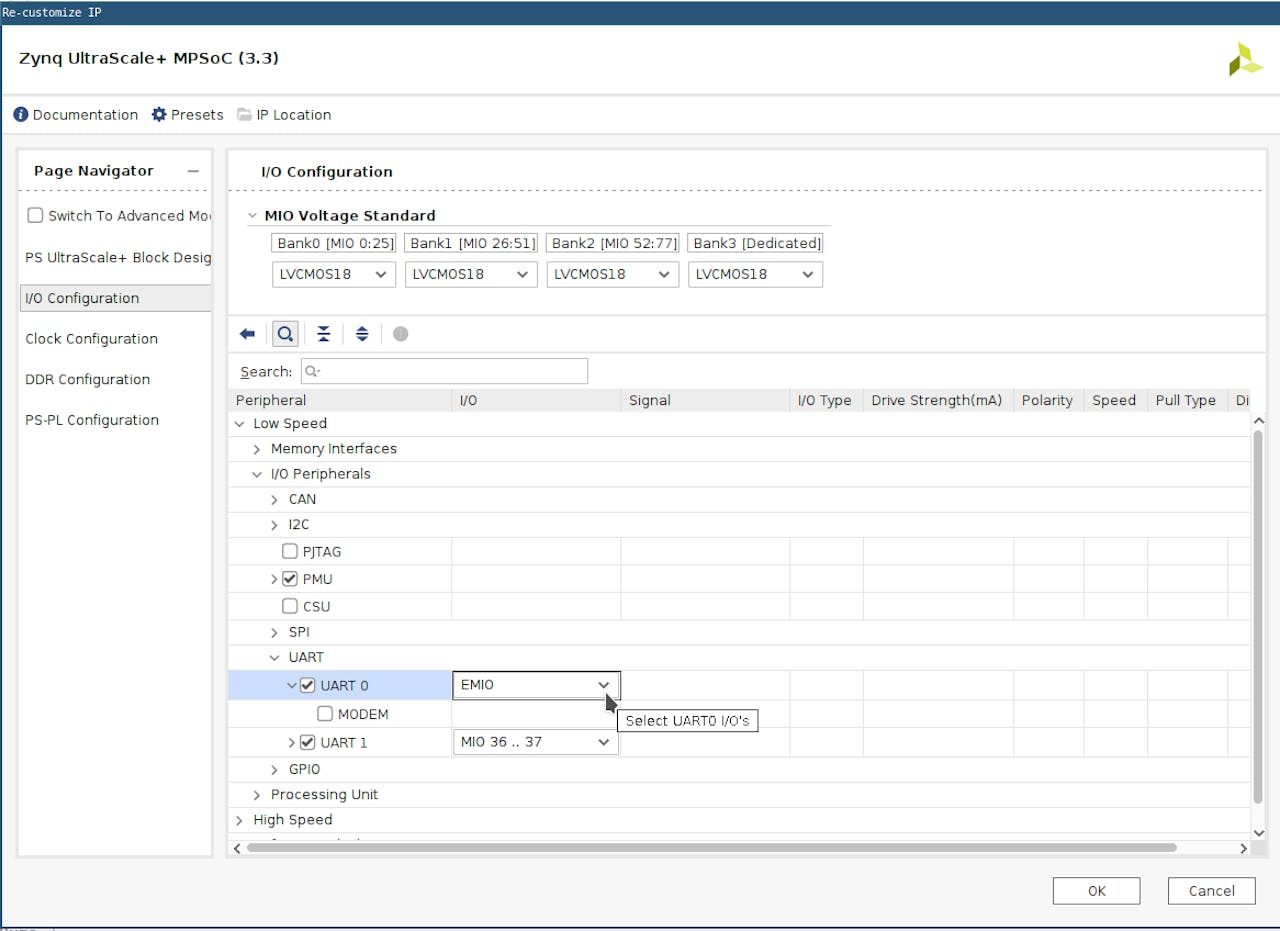Collapse the Low Speed tree node

click(x=239, y=424)
